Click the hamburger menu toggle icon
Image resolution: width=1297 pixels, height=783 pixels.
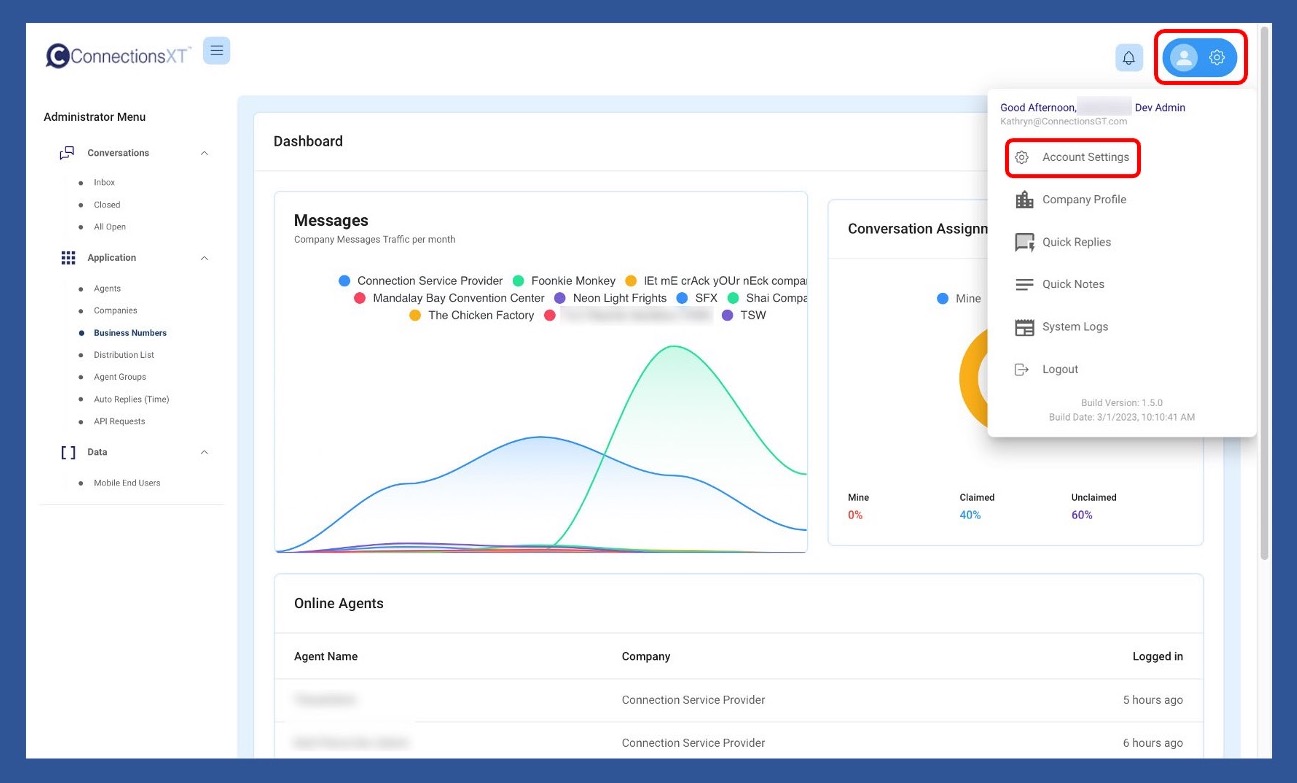[216, 50]
